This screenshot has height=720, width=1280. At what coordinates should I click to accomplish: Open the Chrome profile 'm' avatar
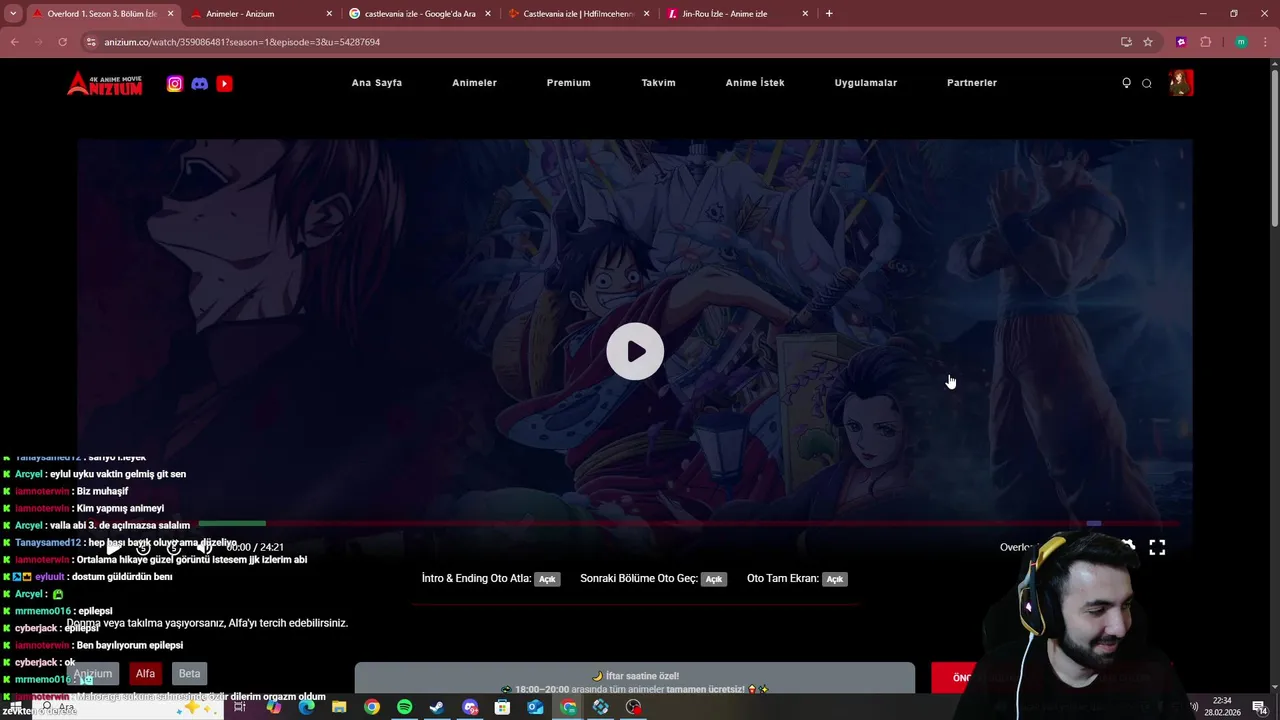point(1241,42)
